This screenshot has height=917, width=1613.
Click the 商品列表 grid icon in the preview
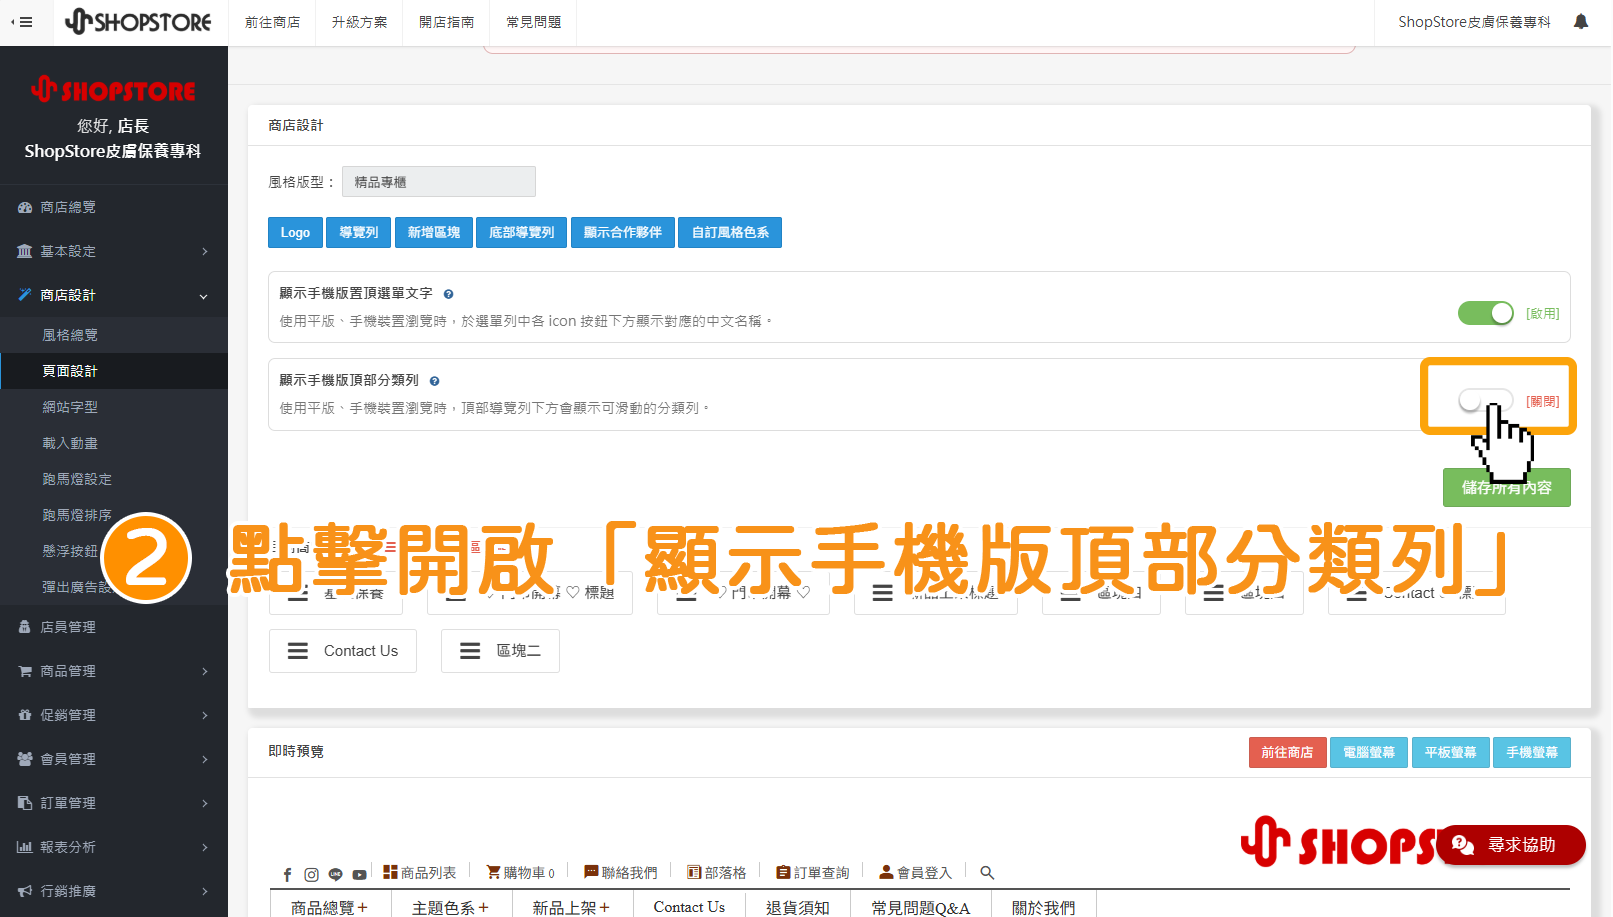(390, 872)
